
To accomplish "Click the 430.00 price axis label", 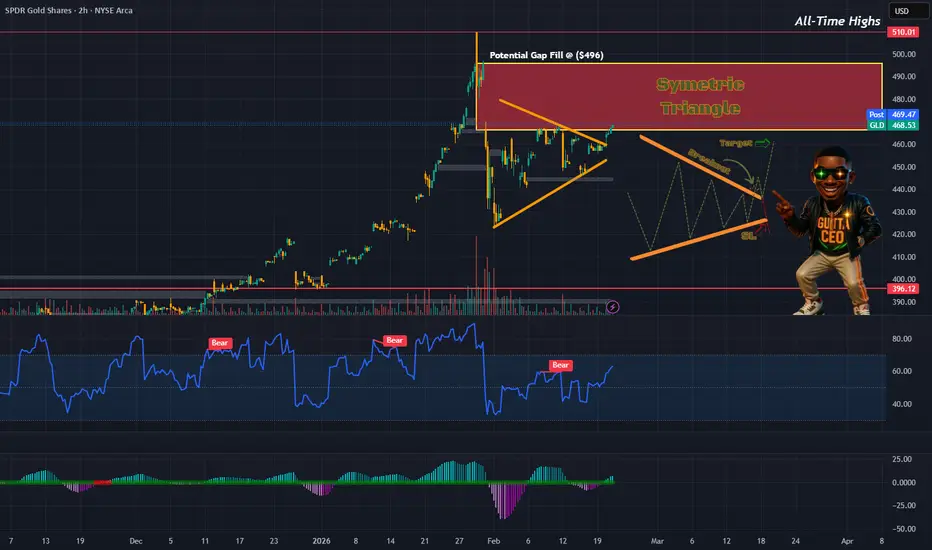I will point(903,212).
